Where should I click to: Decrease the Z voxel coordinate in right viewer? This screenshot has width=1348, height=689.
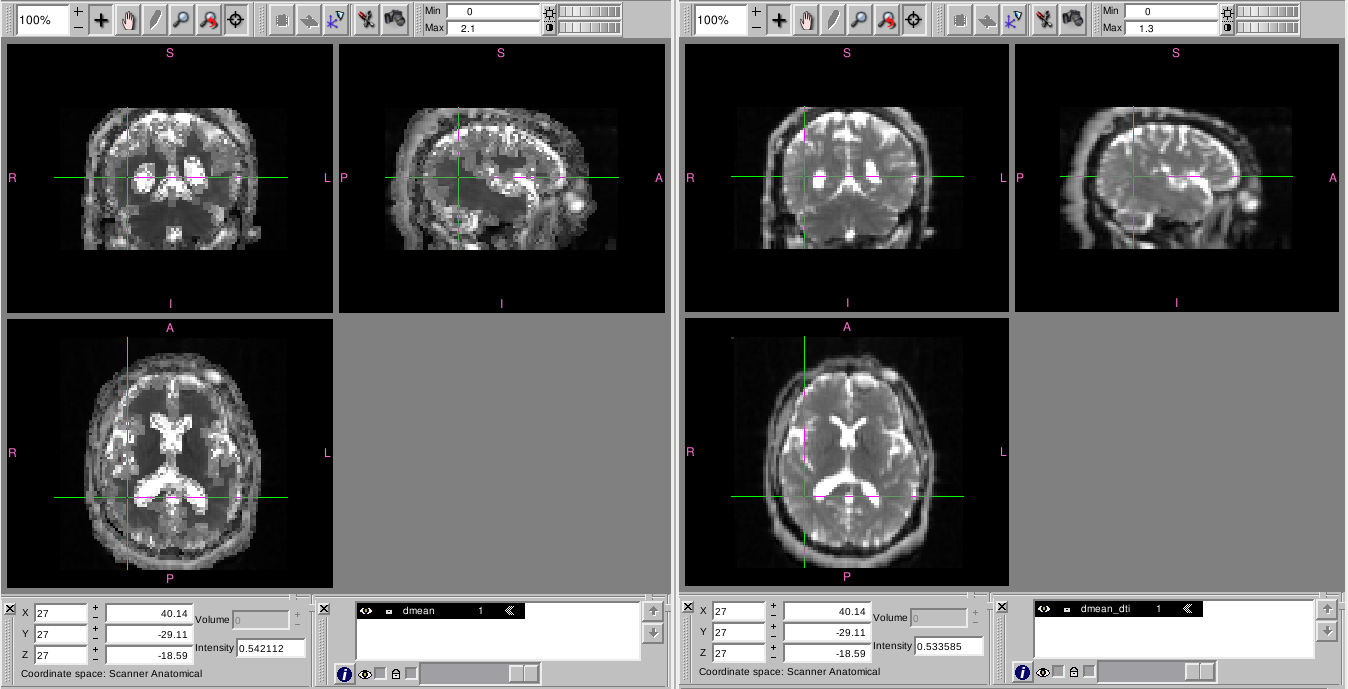coord(773,660)
